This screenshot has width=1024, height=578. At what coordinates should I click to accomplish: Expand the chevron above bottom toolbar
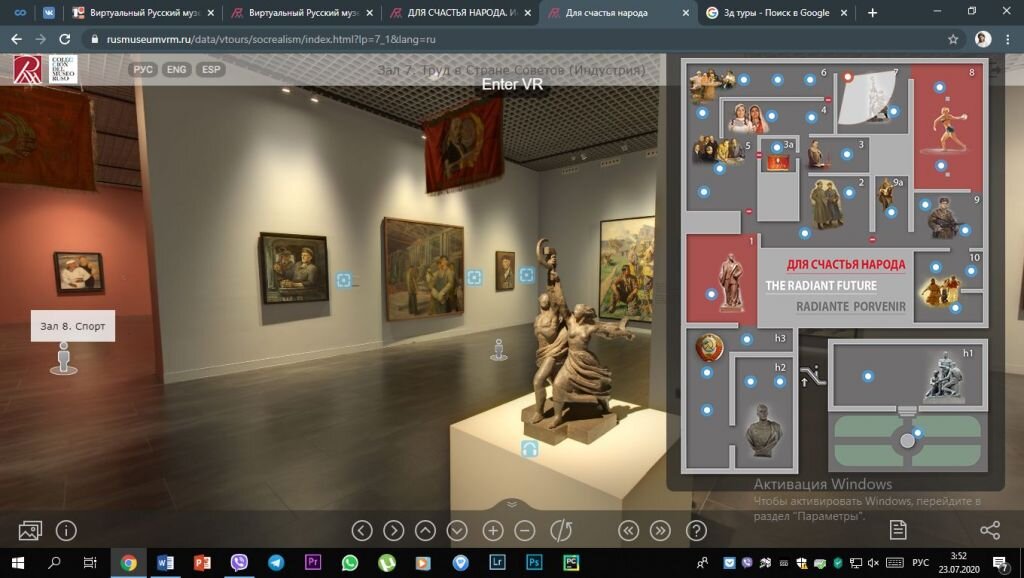click(512, 504)
